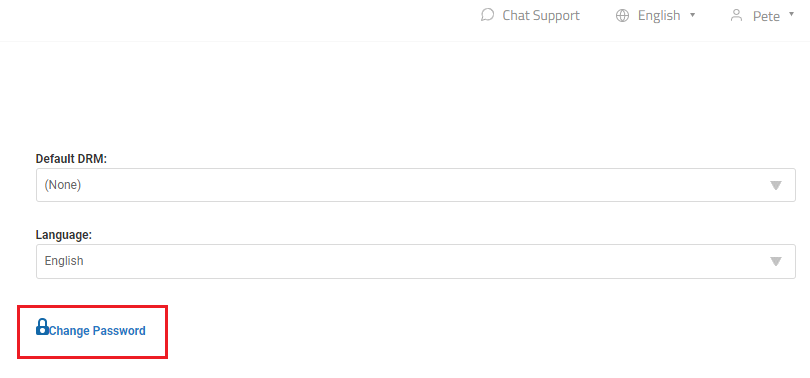This screenshot has width=810, height=378.
Task: Open the Language combo box
Action: pyautogui.click(x=415, y=261)
